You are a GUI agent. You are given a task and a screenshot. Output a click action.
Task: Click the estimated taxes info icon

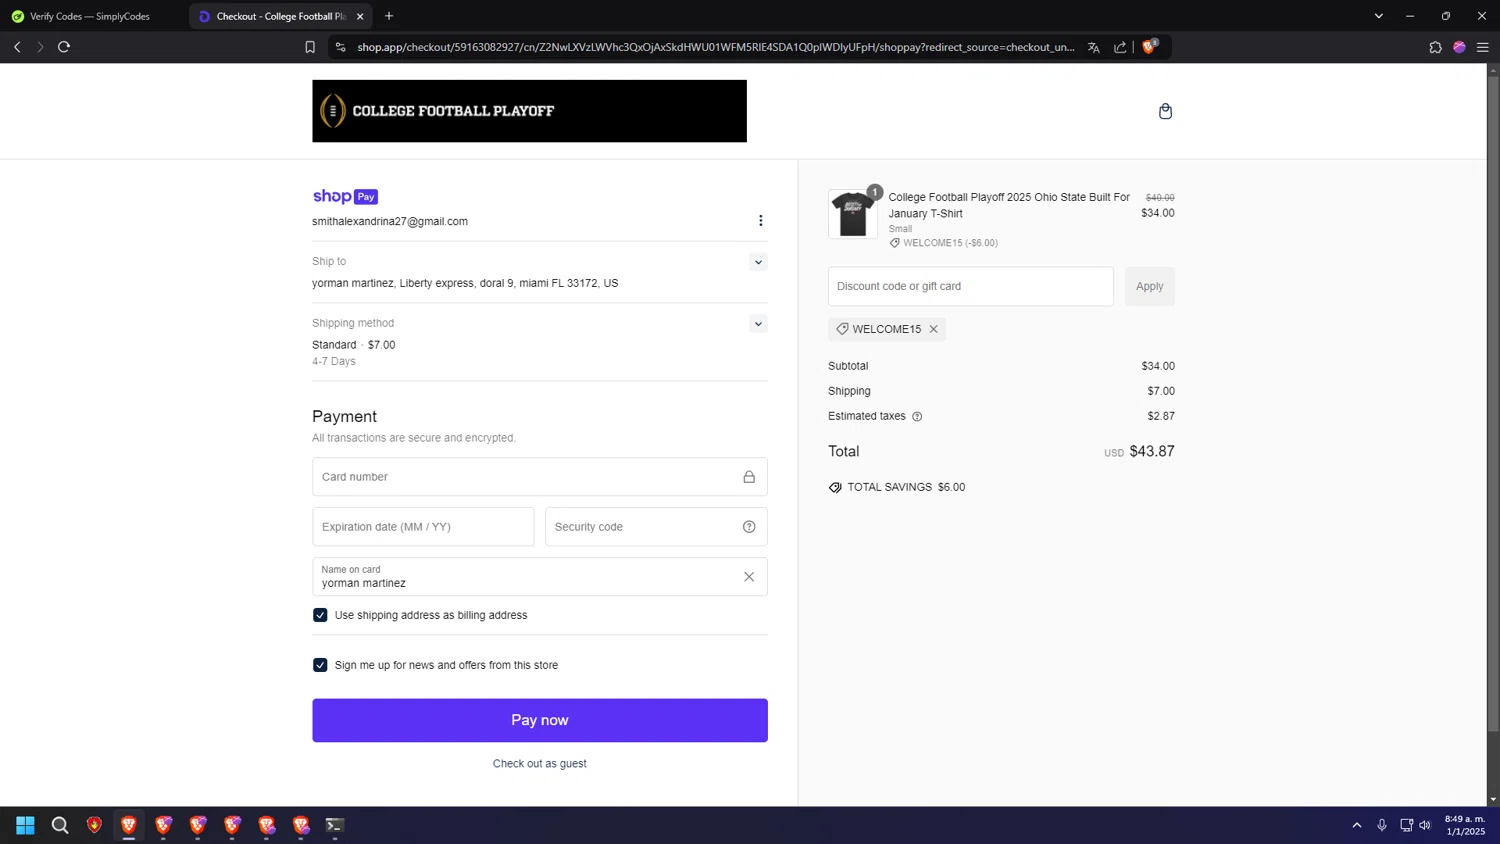[x=917, y=416]
